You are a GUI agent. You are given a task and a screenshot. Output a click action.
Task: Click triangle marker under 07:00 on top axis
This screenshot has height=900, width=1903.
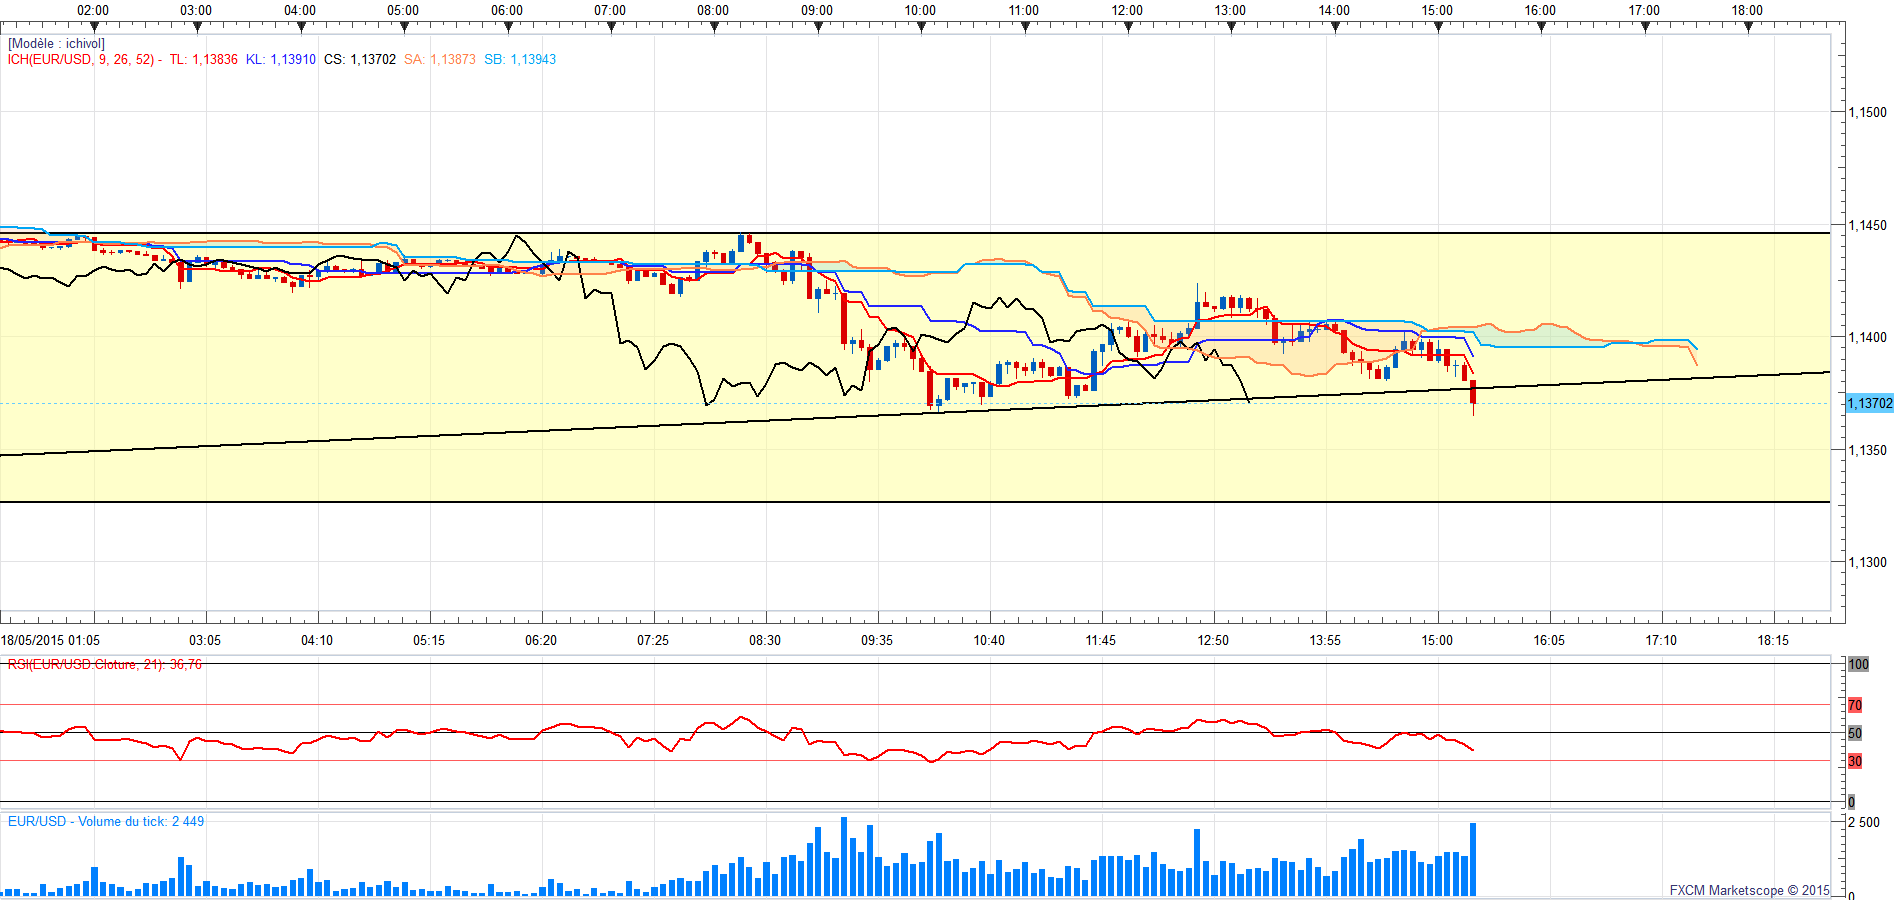pos(611,28)
